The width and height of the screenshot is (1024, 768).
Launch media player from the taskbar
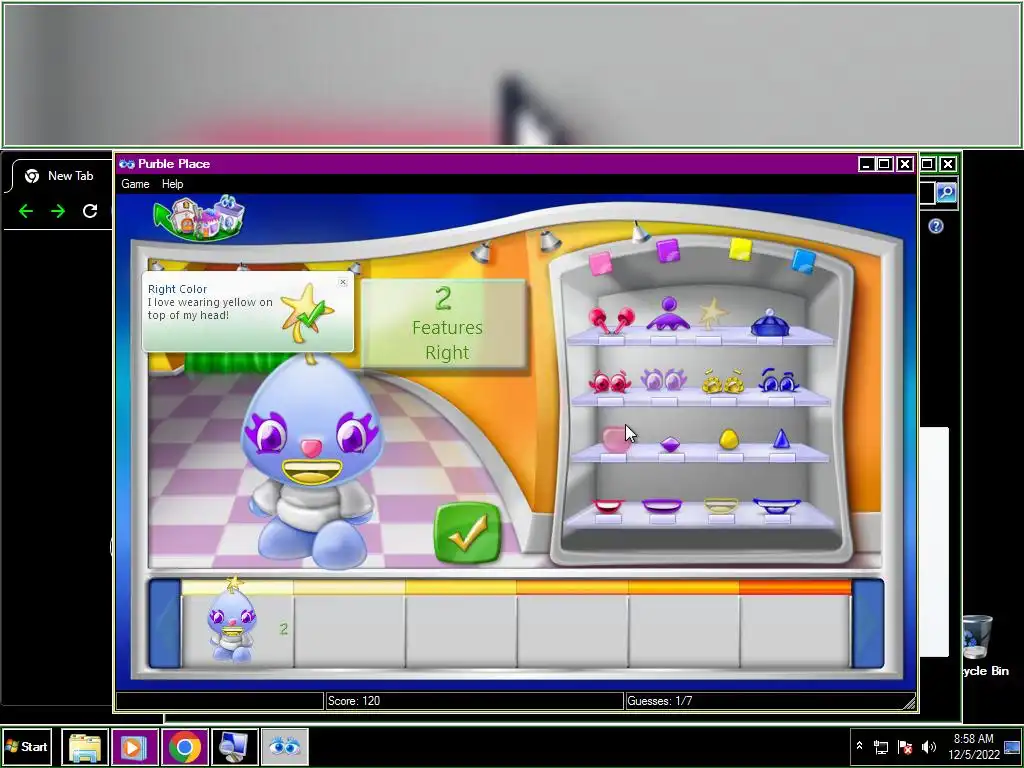click(135, 747)
